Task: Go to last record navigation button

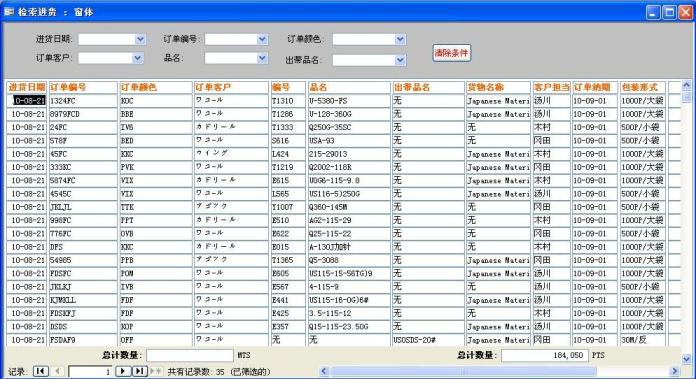Action: click(x=139, y=371)
